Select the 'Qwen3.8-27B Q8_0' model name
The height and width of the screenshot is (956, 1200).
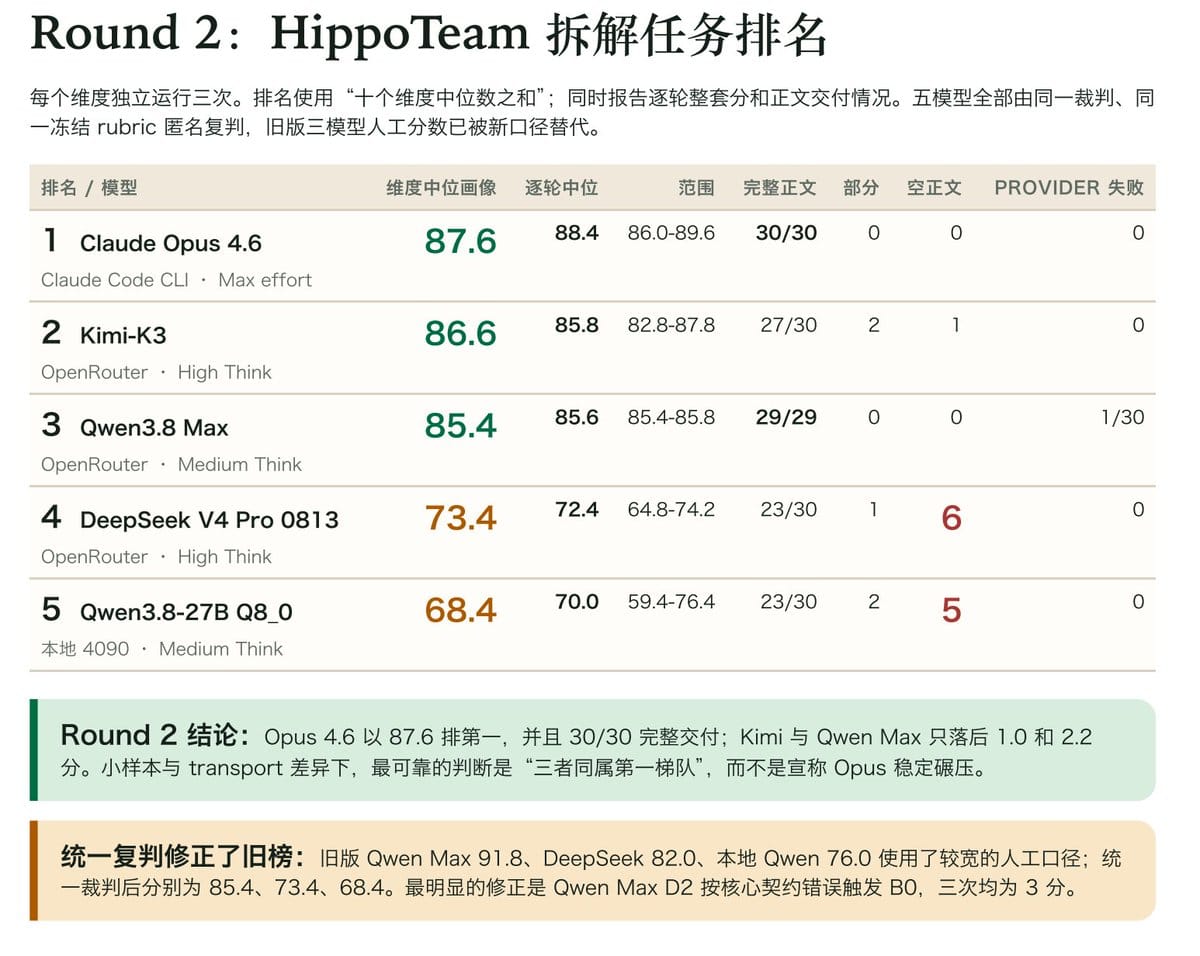[x=186, y=612]
